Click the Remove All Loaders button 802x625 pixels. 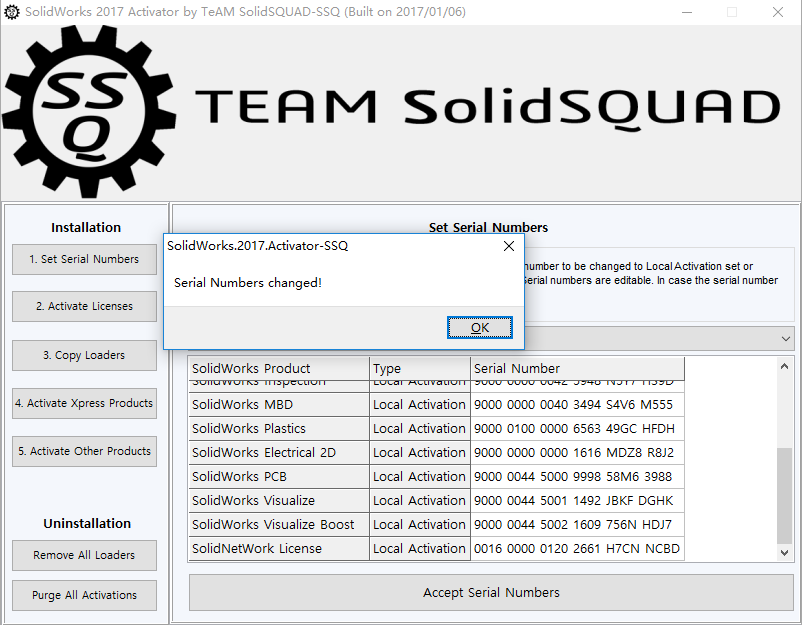[84, 555]
